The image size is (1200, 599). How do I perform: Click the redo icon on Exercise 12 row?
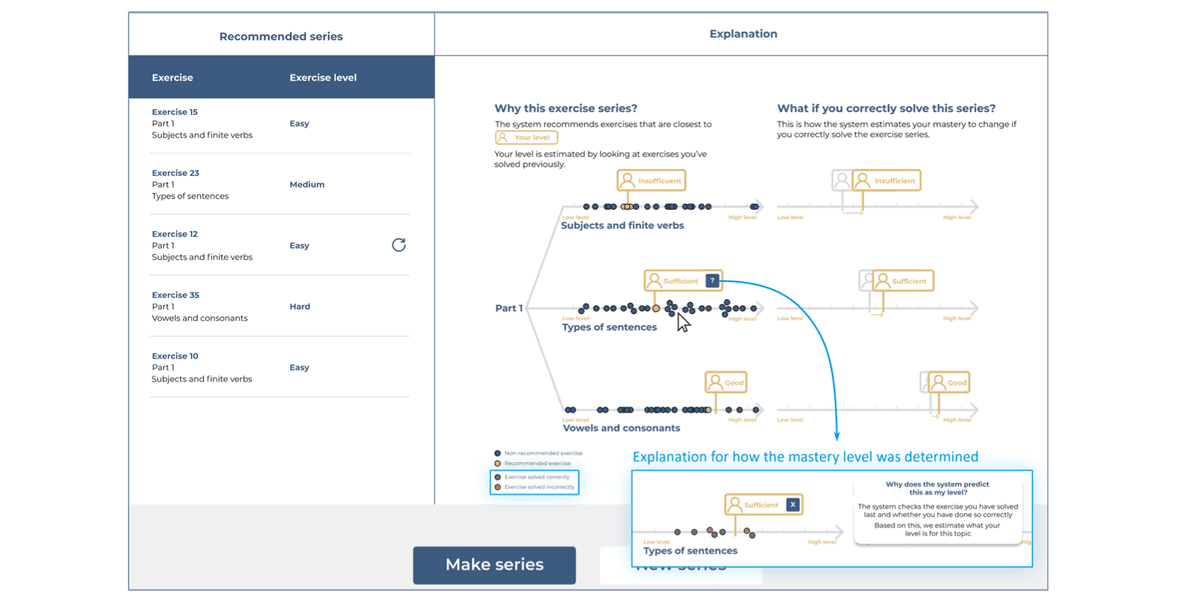[x=399, y=245]
